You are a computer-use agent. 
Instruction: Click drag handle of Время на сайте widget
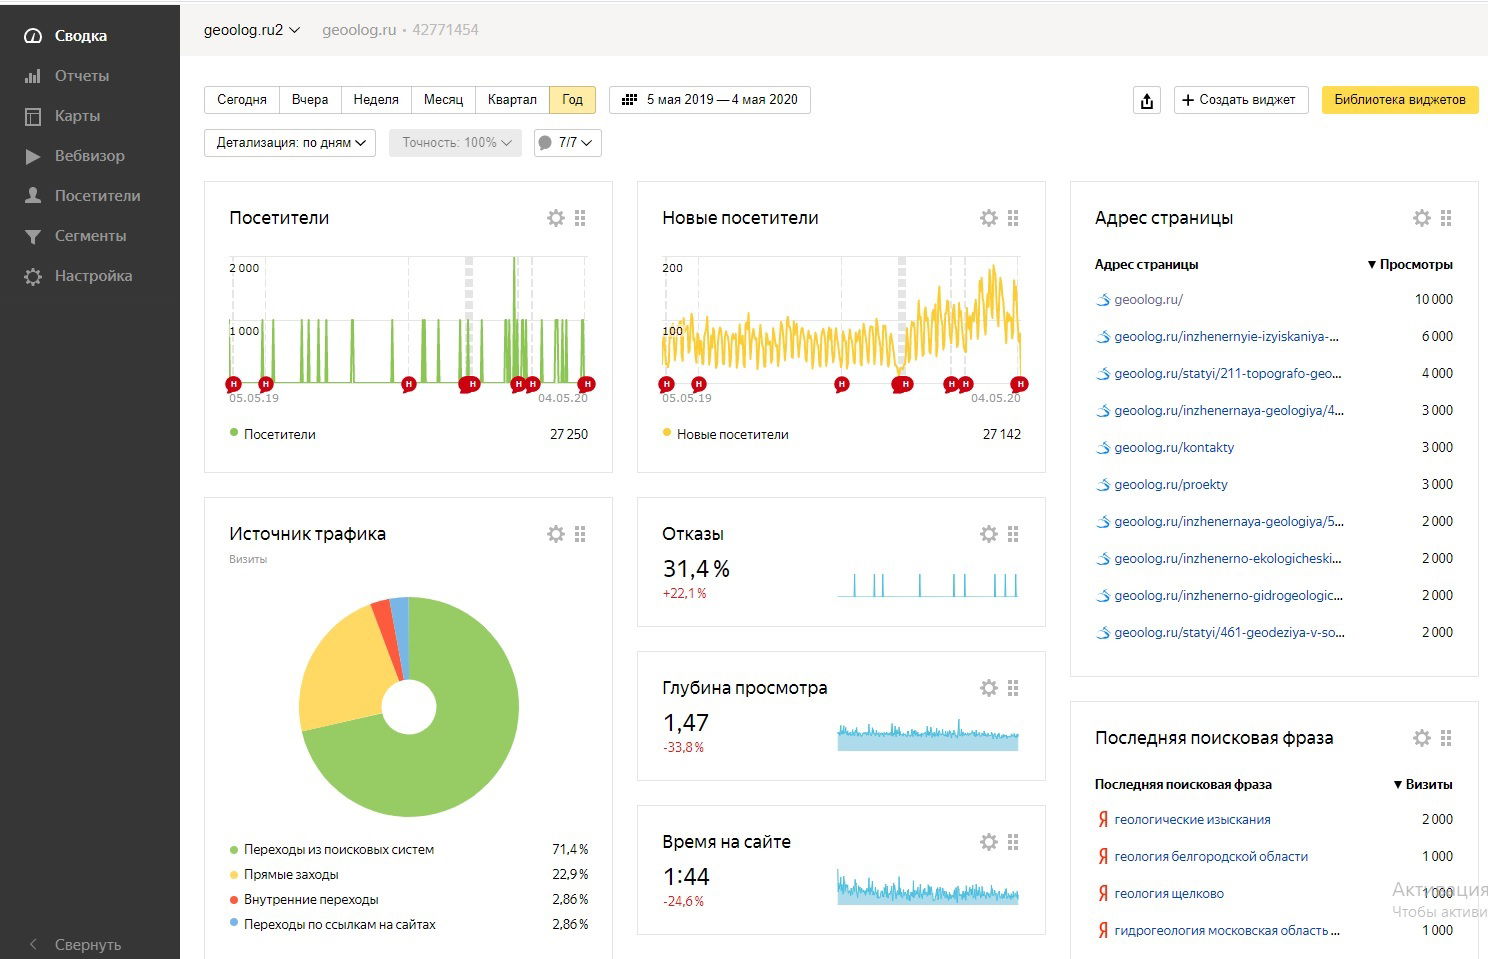click(1013, 842)
